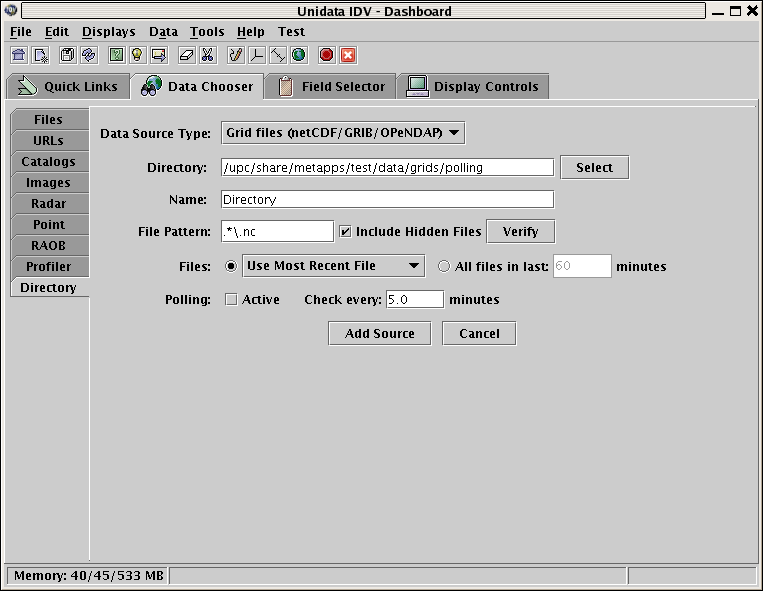
Task: Click the 'Check every' minutes field
Action: (414, 299)
